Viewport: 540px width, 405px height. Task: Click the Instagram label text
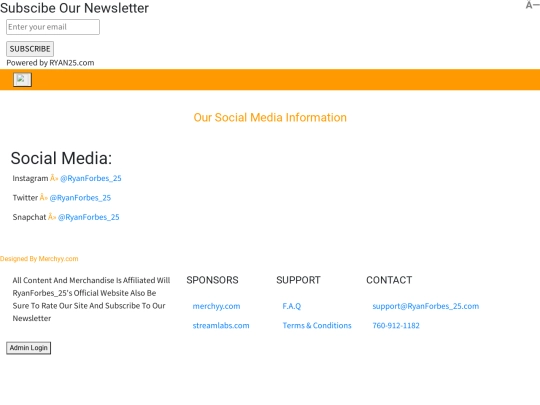(30, 178)
